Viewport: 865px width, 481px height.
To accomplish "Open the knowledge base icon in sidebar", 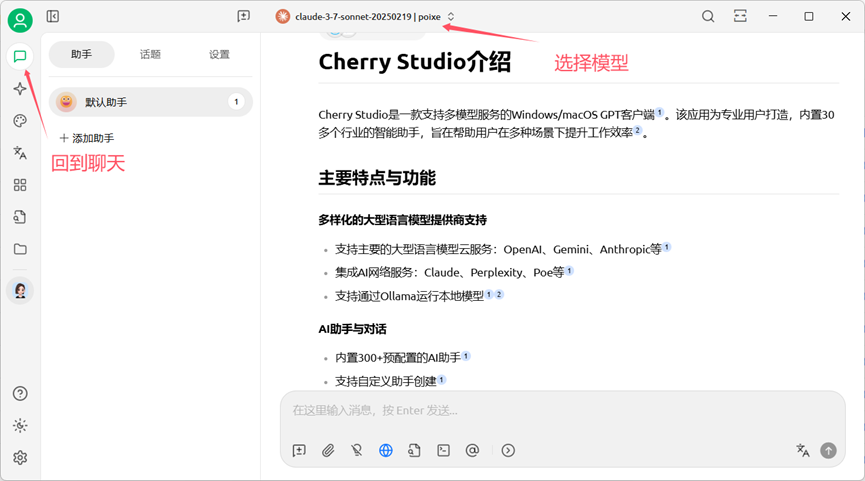I will coord(20,217).
